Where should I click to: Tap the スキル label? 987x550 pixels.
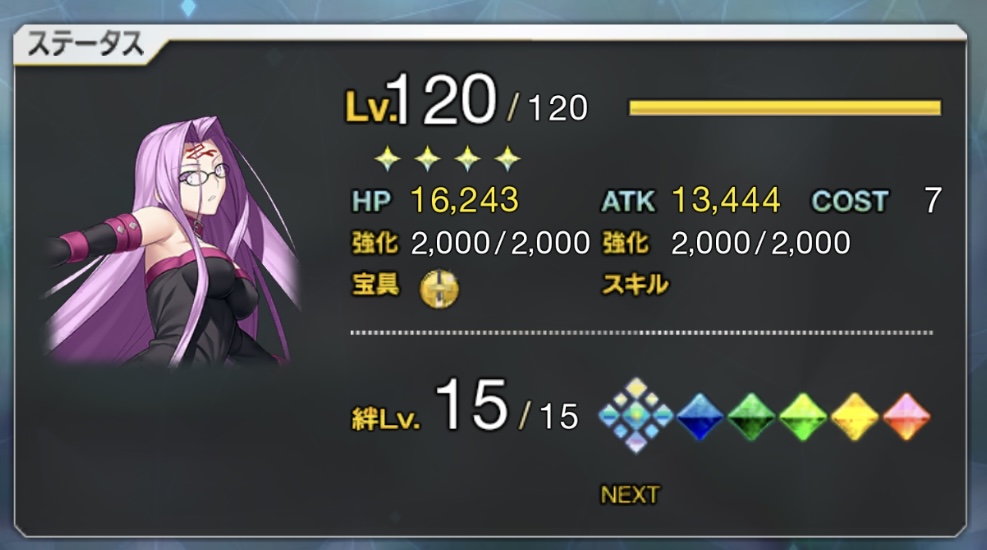point(636,284)
